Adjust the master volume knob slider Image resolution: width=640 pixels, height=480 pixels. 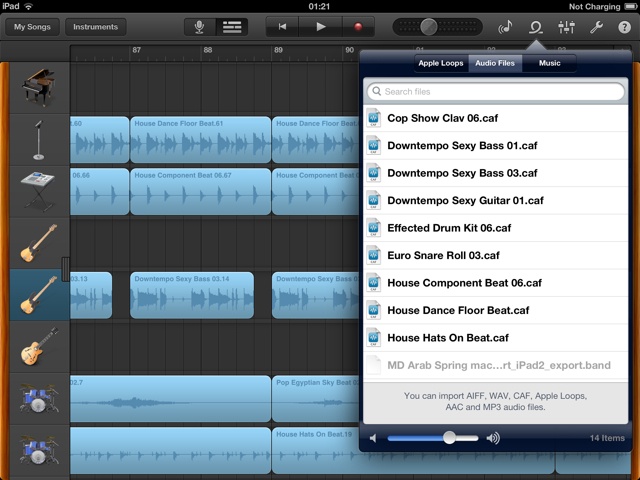click(x=429, y=27)
